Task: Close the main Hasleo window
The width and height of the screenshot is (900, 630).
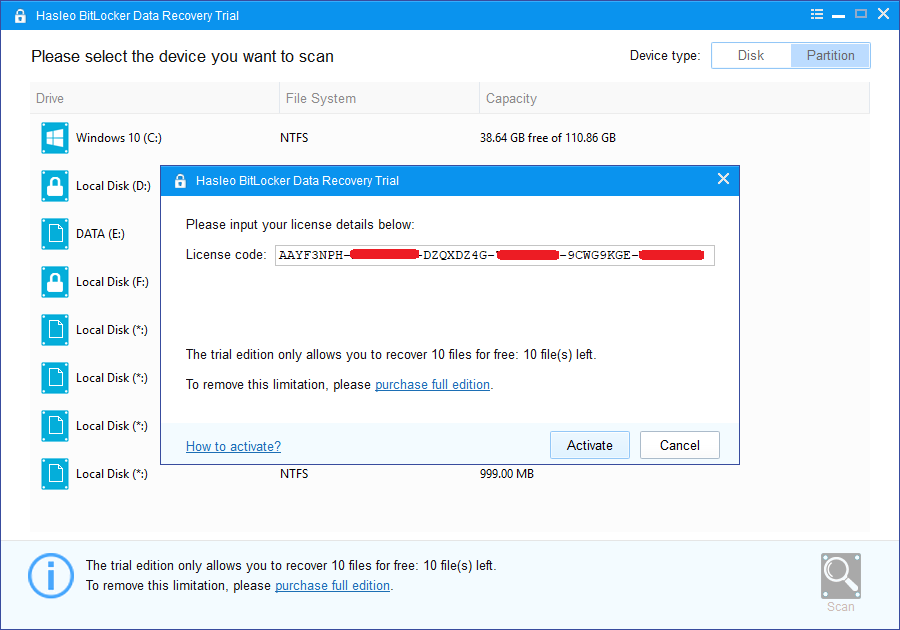Action: [x=883, y=14]
